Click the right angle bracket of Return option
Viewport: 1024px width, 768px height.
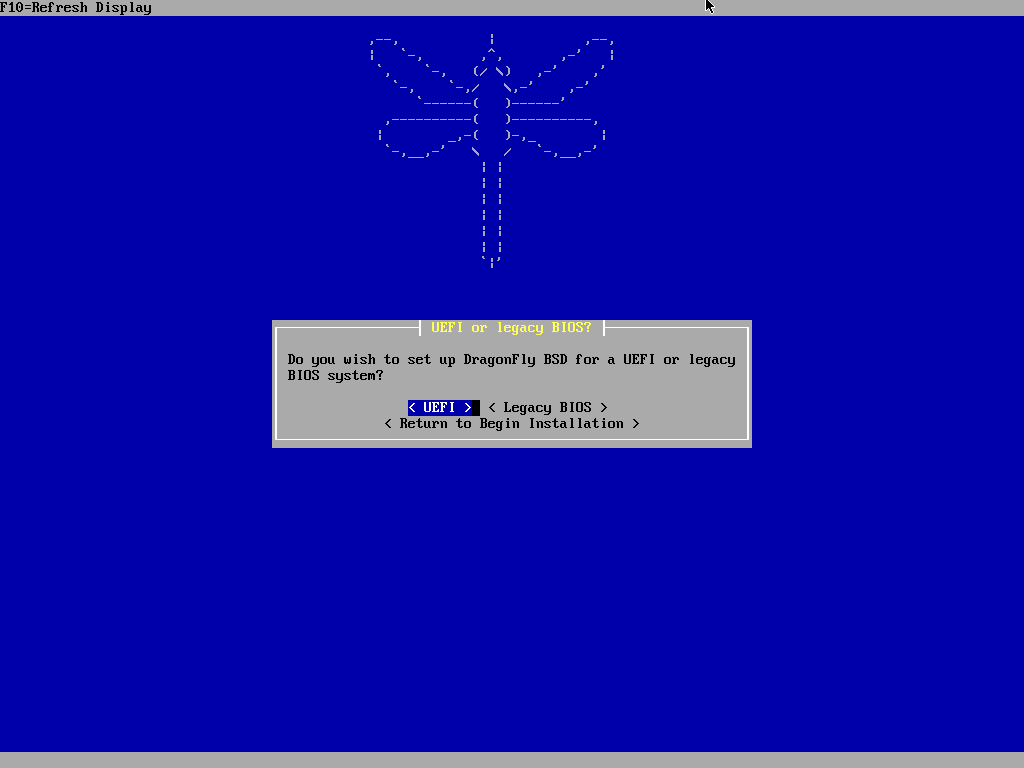click(636, 423)
